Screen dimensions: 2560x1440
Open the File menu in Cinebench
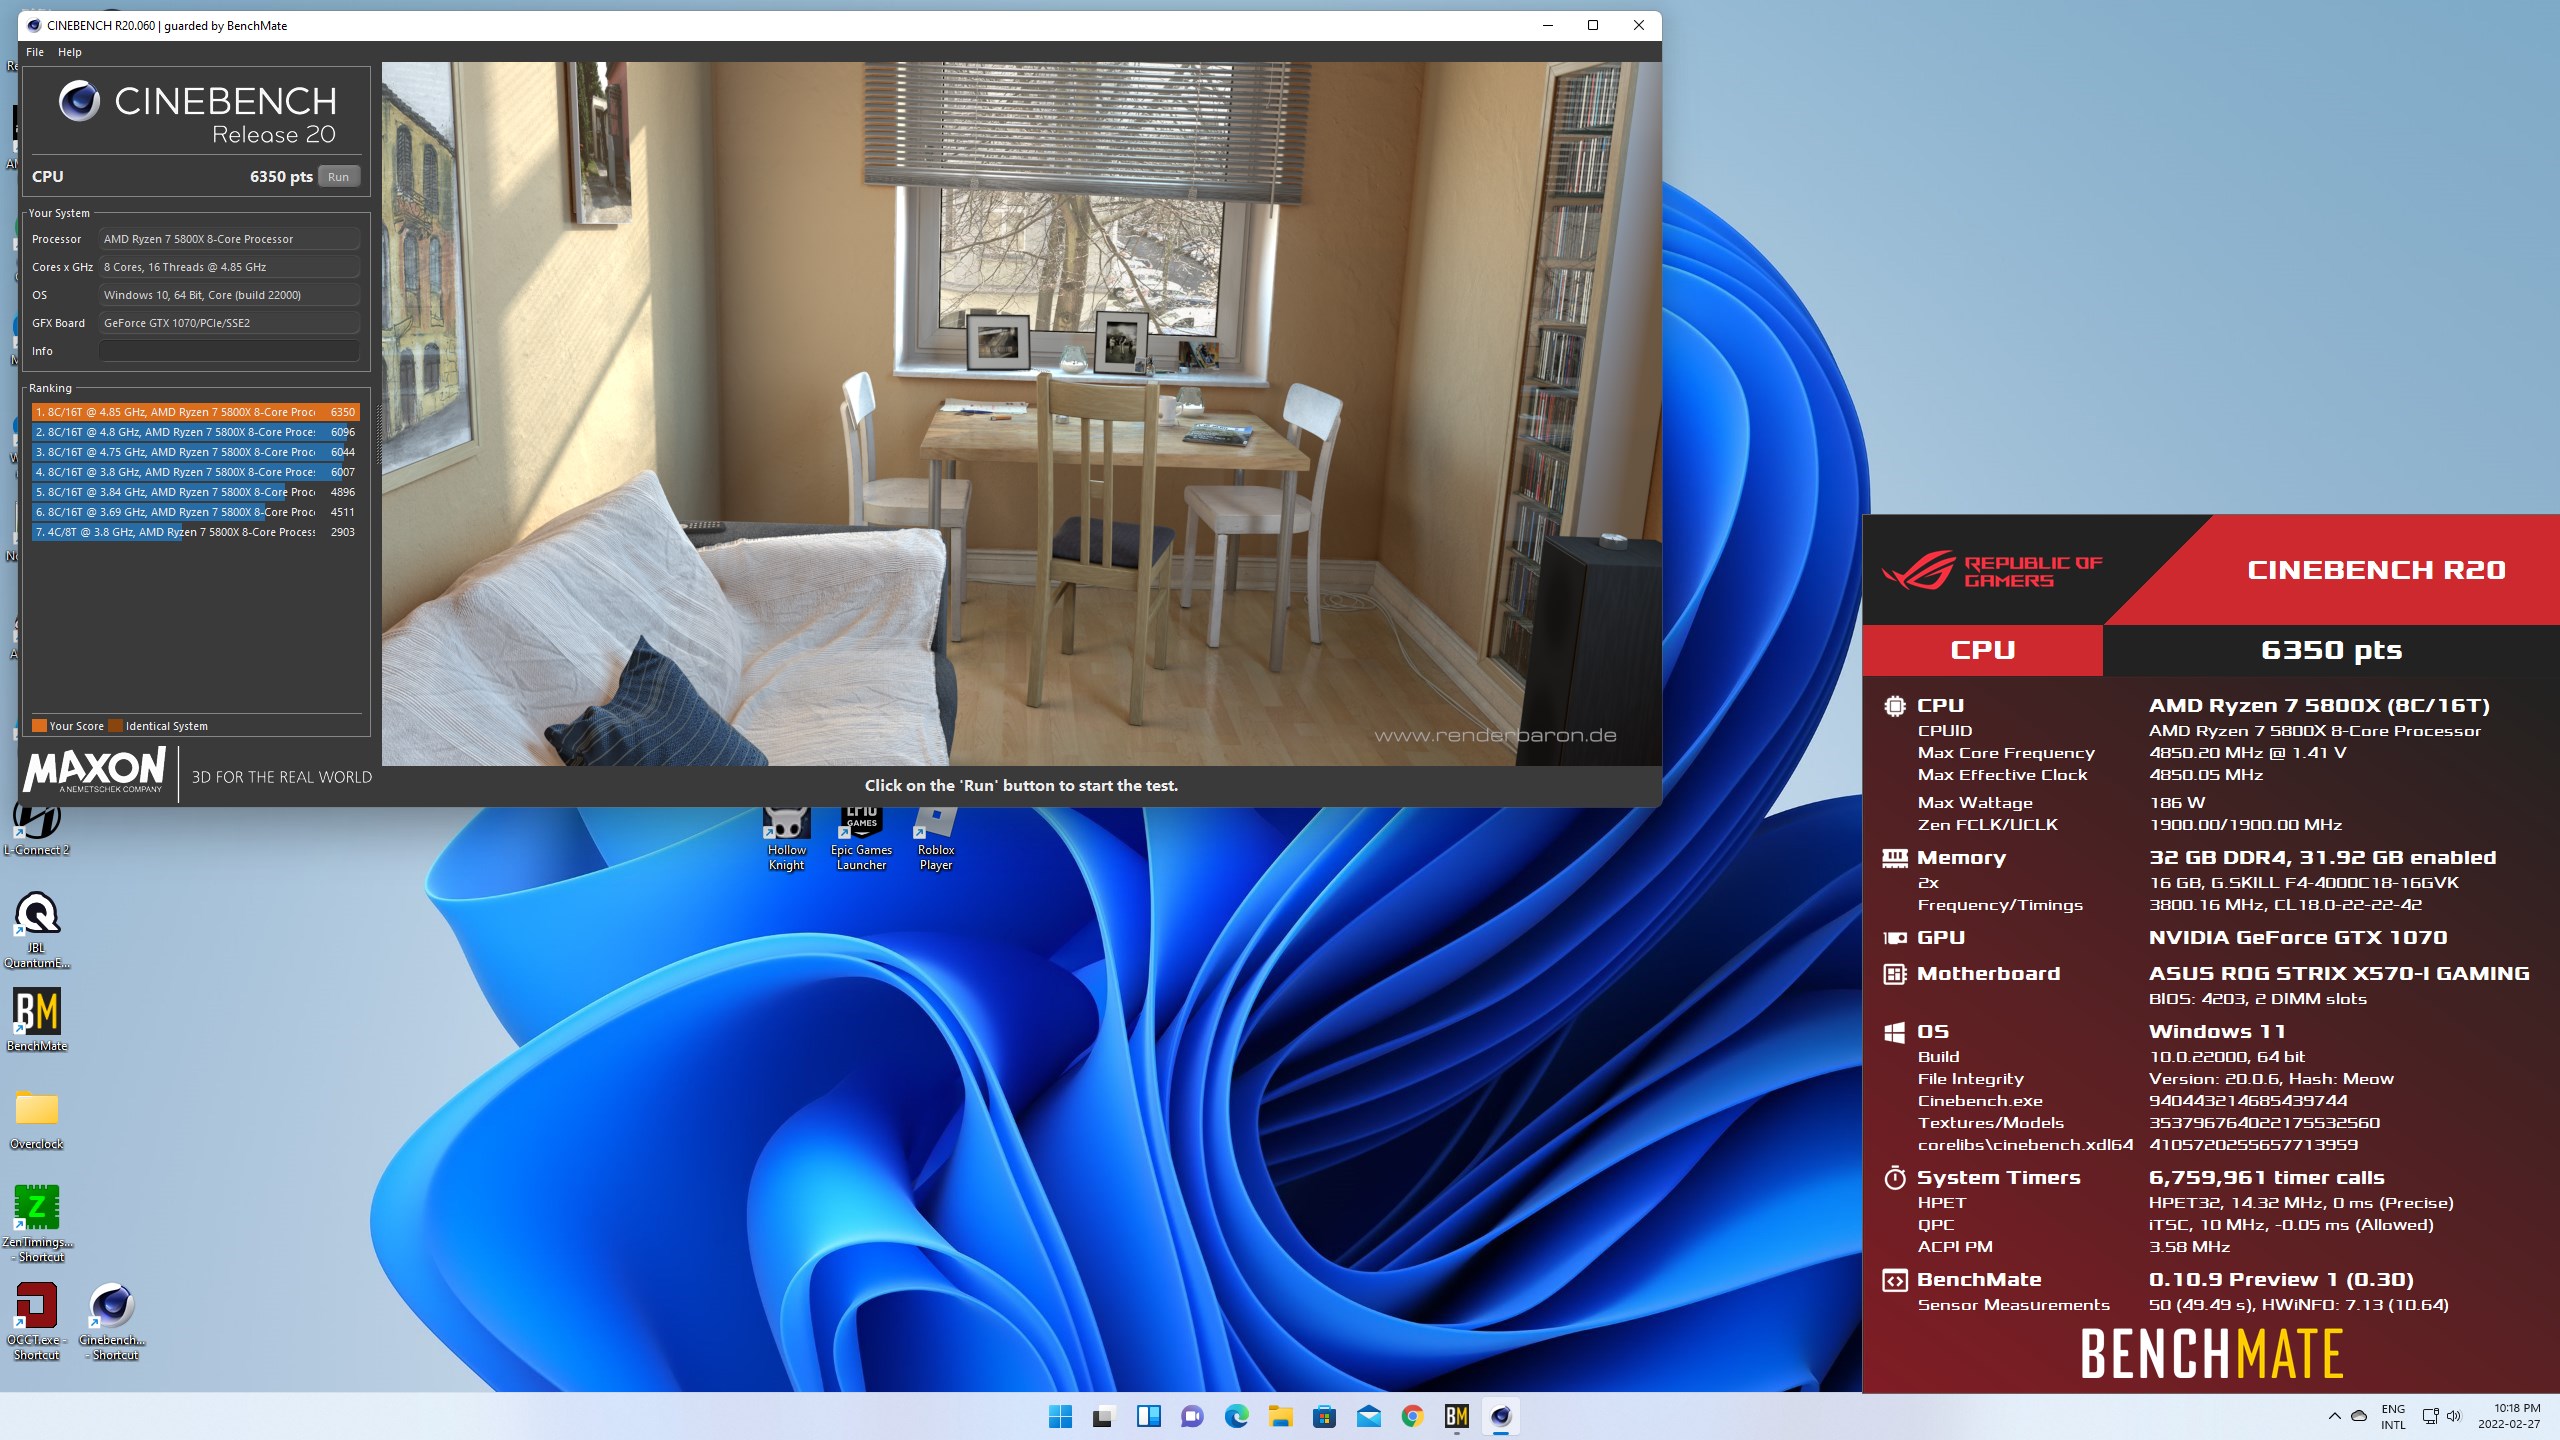(x=34, y=52)
